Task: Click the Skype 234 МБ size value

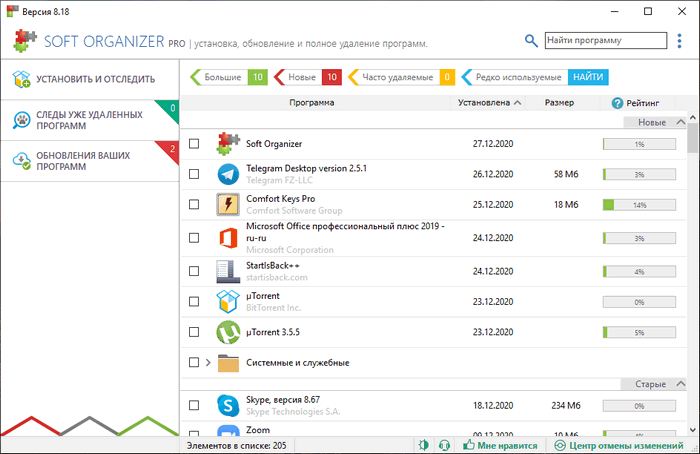Action: [566, 405]
